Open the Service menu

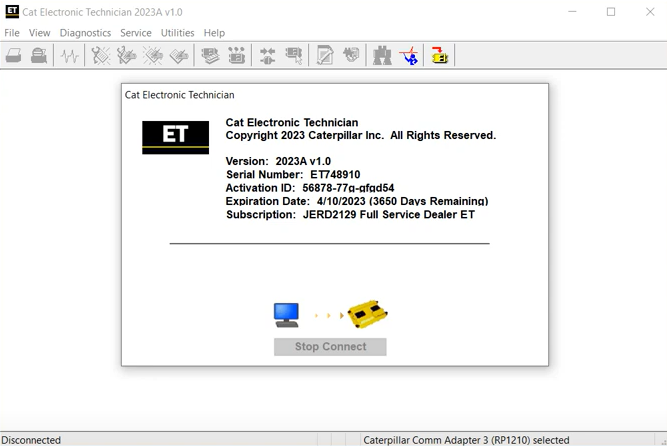click(x=136, y=33)
